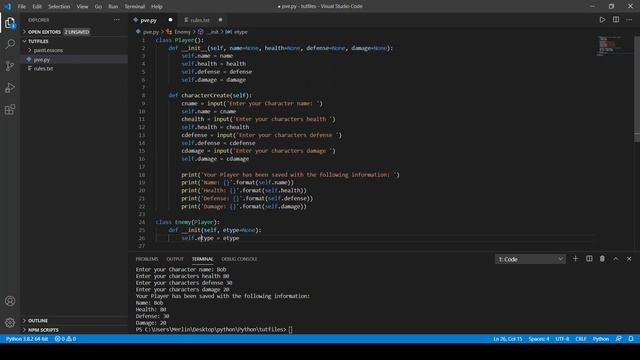Open the View menu

click(82, 7)
